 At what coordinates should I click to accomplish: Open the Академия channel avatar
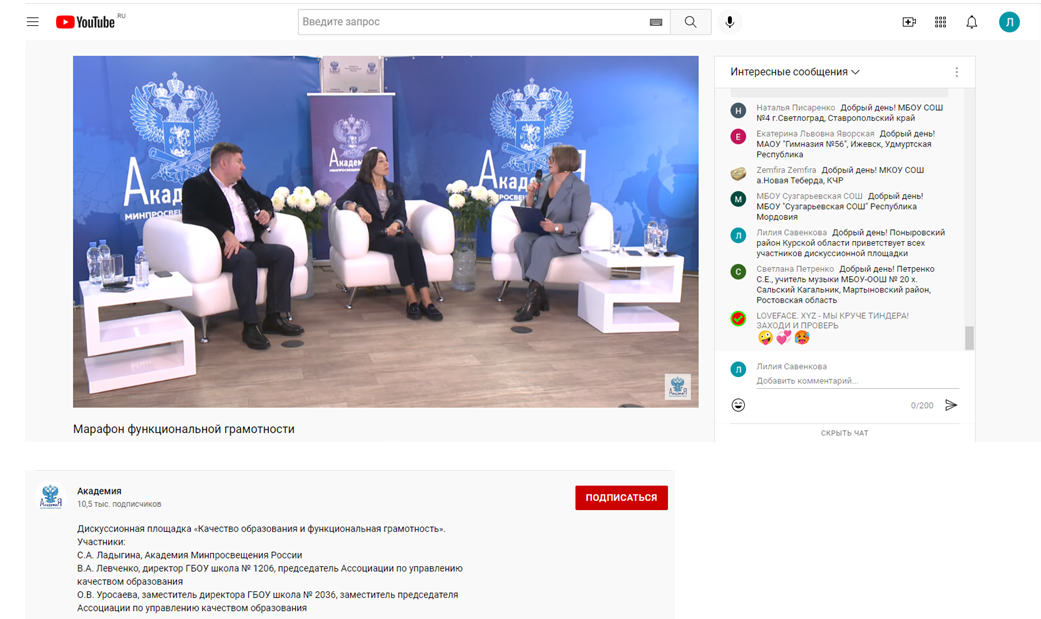coord(50,497)
